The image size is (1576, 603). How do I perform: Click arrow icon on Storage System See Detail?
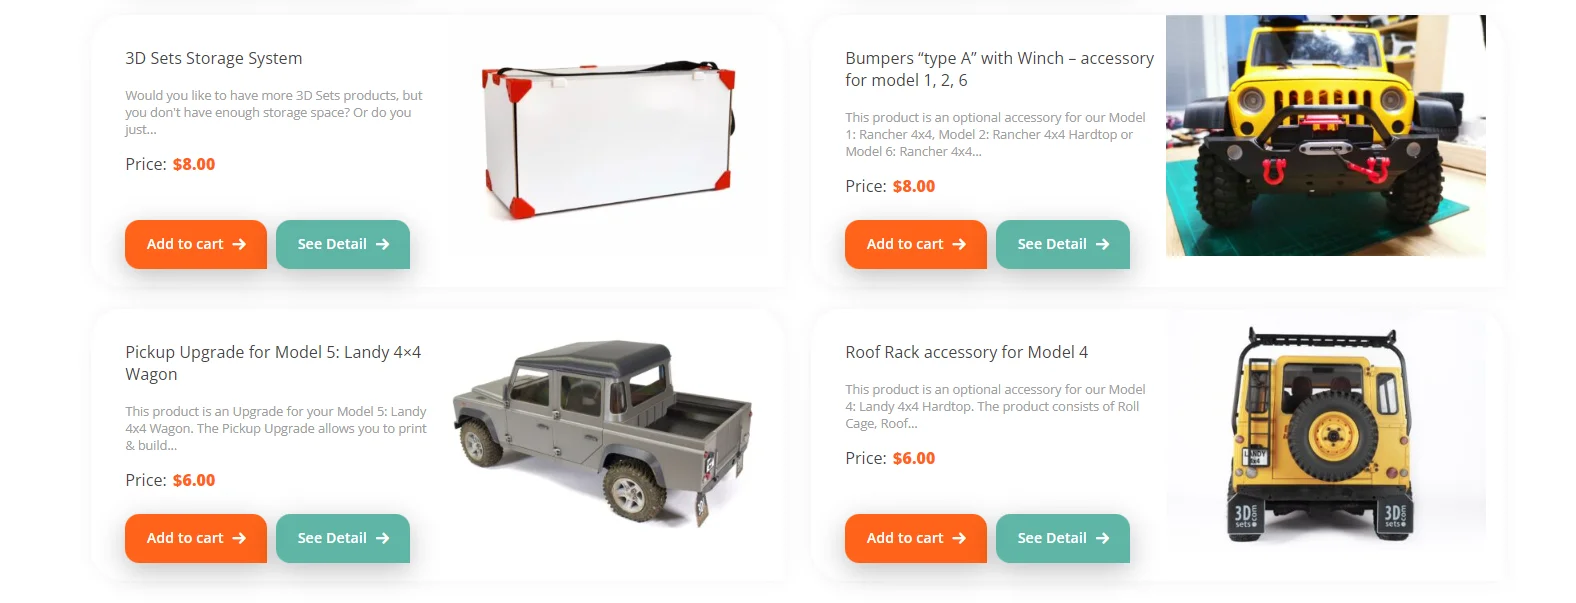pos(383,244)
